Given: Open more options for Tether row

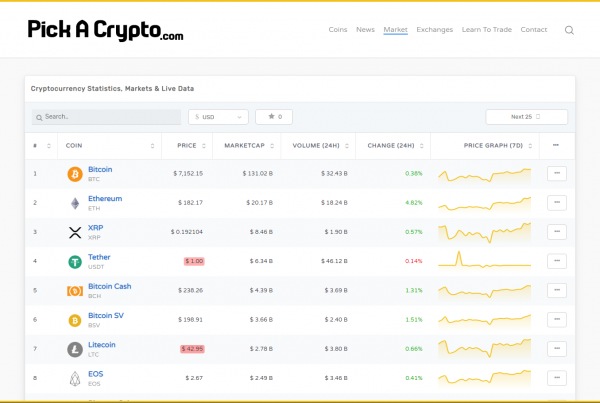Looking at the screenshot, I should 557,261.
